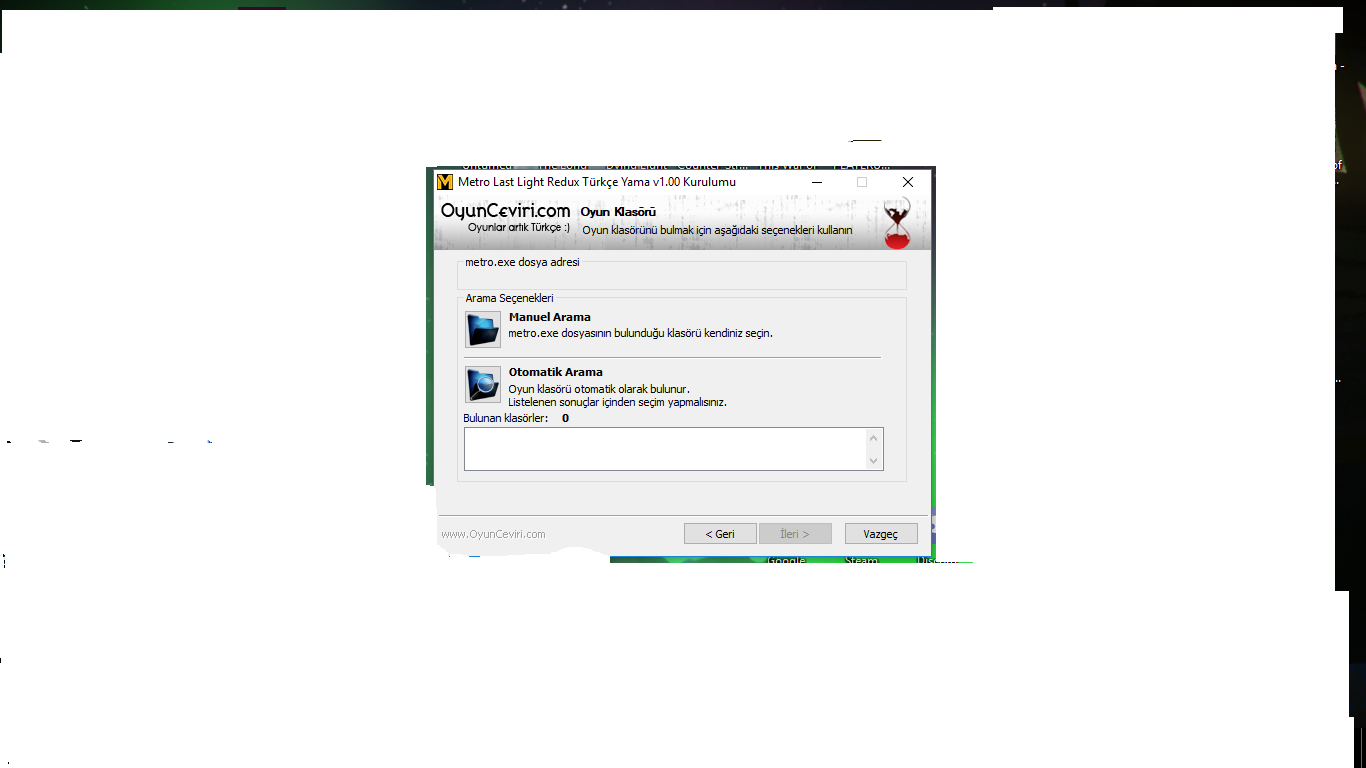The height and width of the screenshot is (768, 1366).
Task: Click inside the Bulunan klasörler results list
Action: (665, 449)
